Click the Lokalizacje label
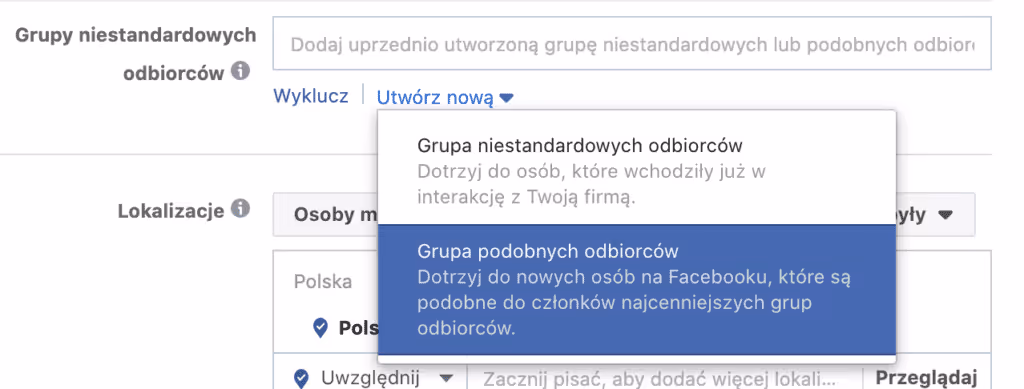 click(171, 210)
